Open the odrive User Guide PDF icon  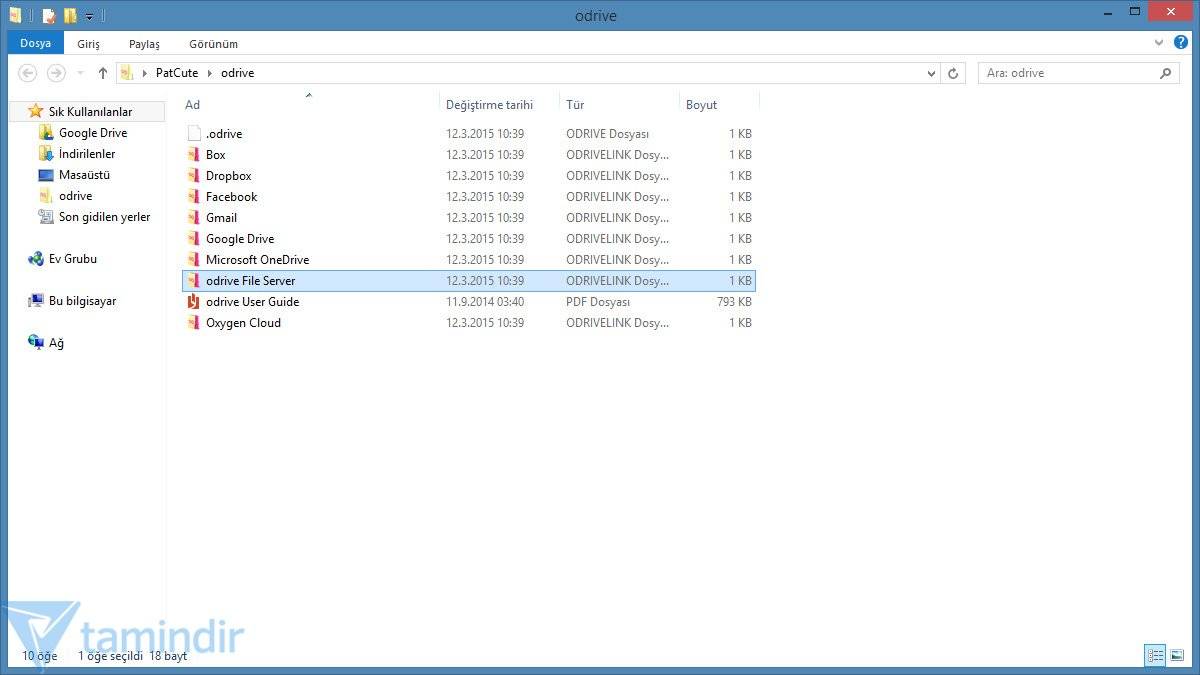(x=194, y=302)
